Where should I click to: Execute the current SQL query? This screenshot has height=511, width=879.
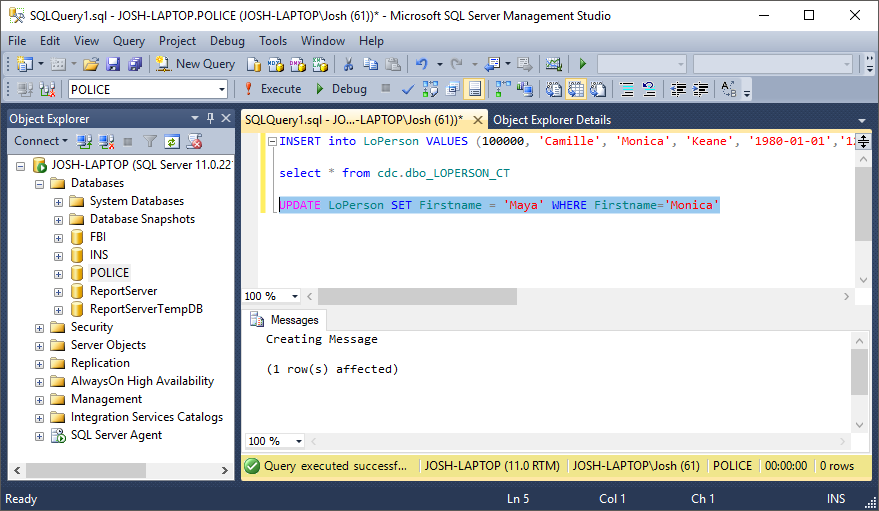click(272, 89)
